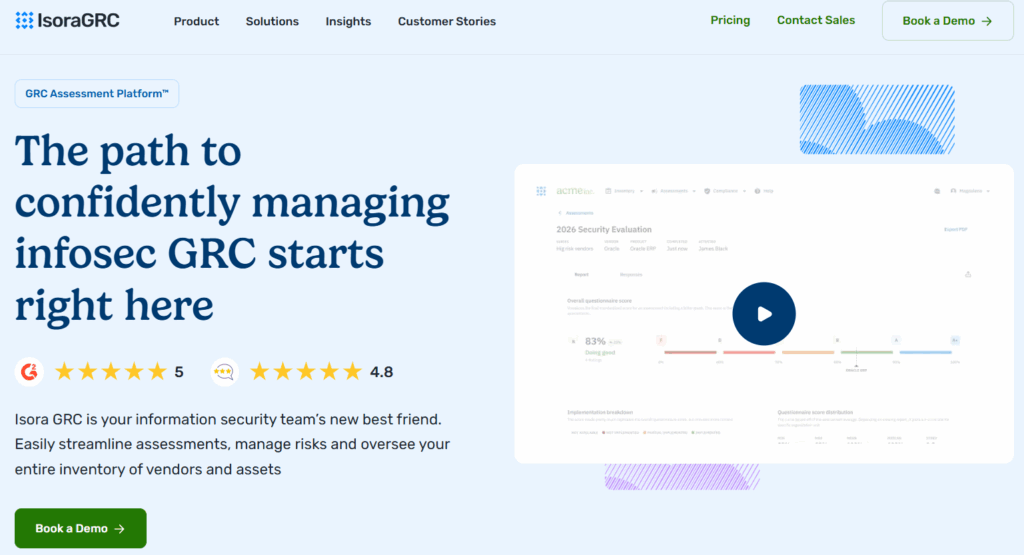
Task: Click Book a Demo in the header
Action: pyautogui.click(x=946, y=21)
